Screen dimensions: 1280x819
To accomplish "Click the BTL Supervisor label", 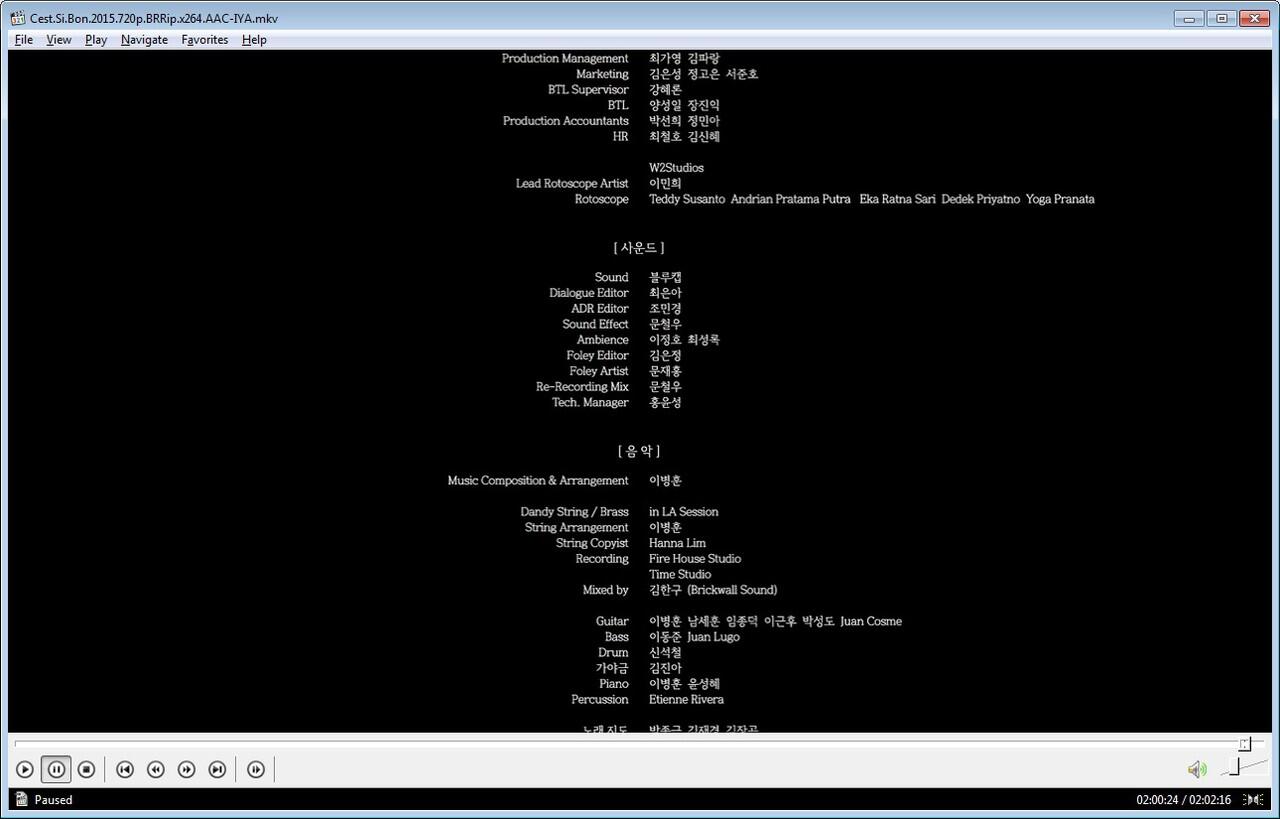I will (x=588, y=90).
